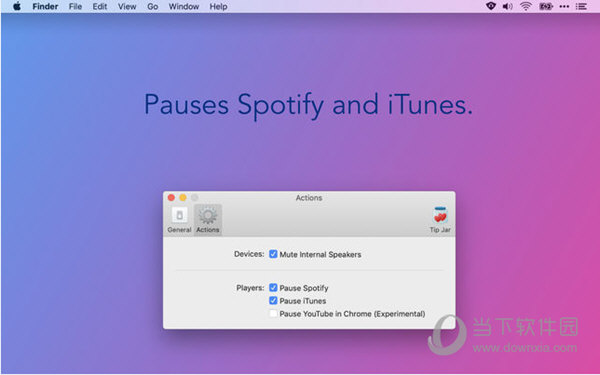Open the View menu
This screenshot has height=375, width=600.
[x=127, y=7]
